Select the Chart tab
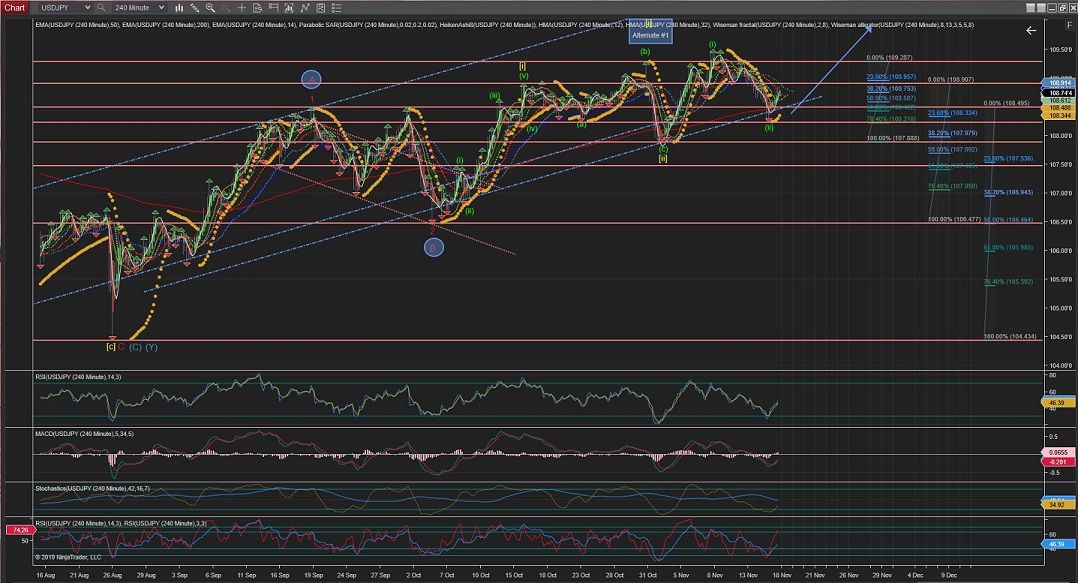The height and width of the screenshot is (583, 1078). 15,7
